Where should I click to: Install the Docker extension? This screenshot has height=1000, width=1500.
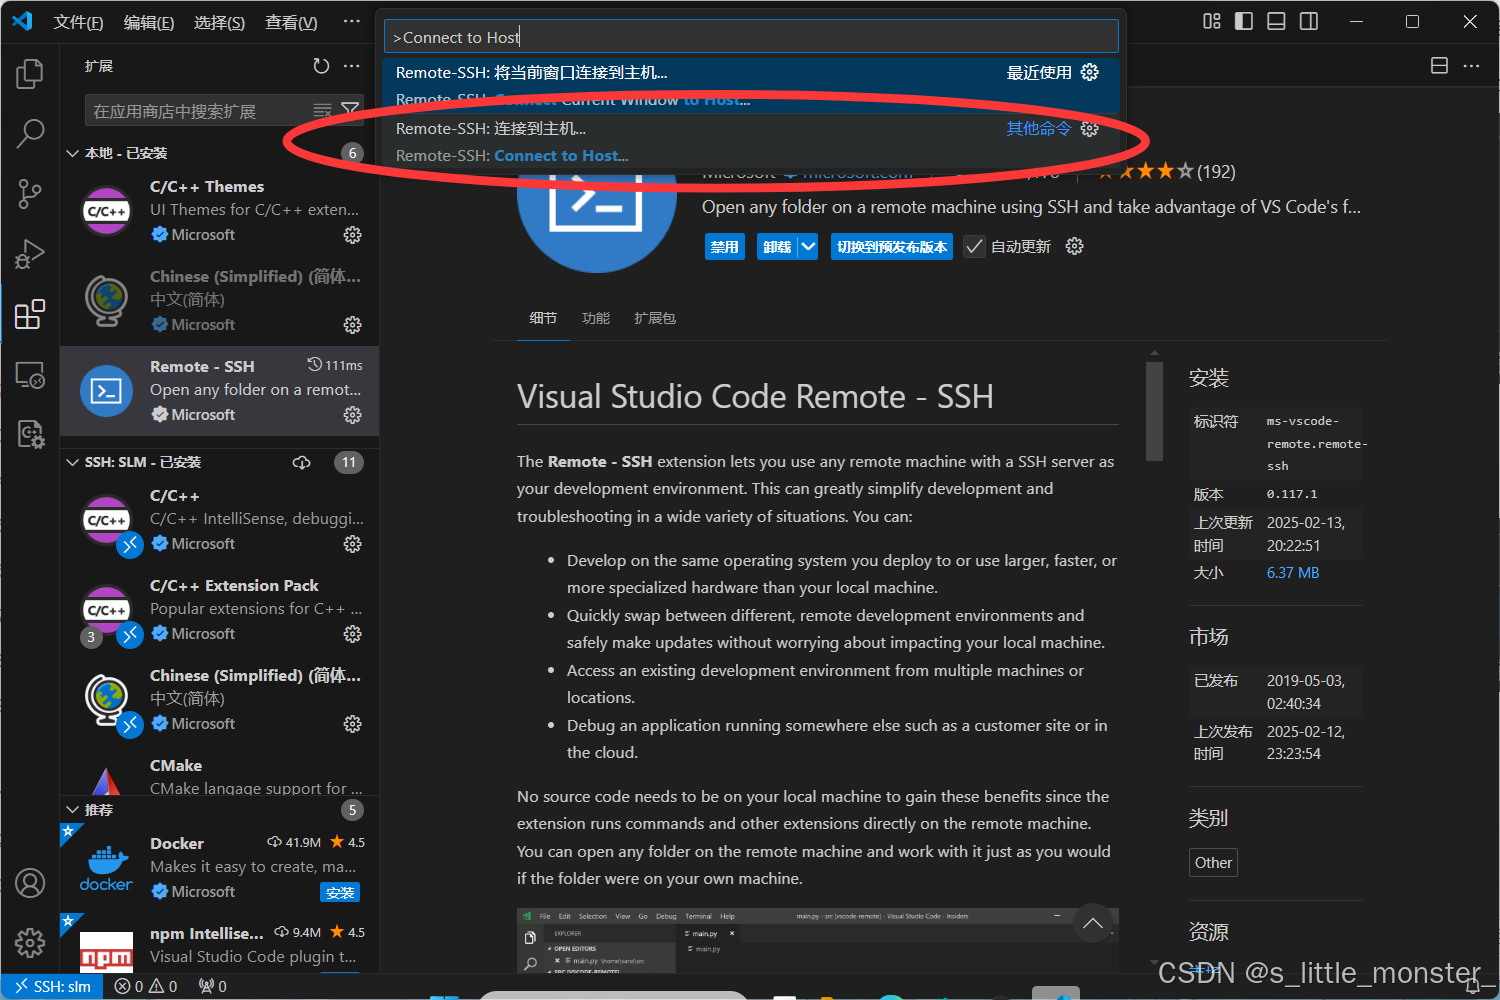[x=340, y=892]
